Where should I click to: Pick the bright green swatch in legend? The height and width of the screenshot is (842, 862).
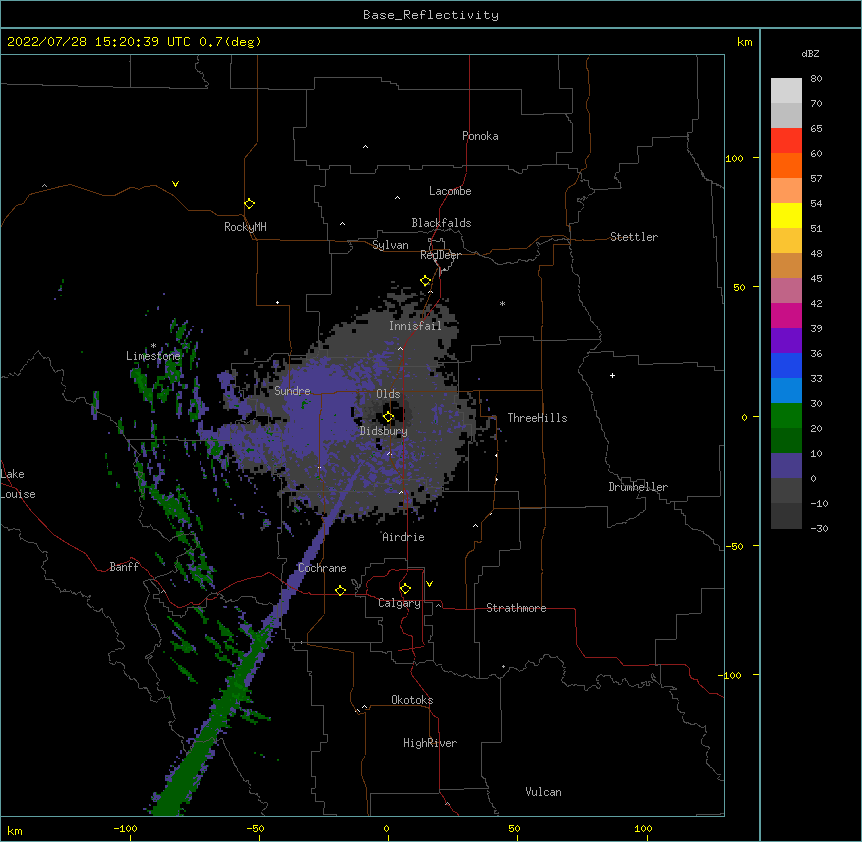tap(786, 416)
